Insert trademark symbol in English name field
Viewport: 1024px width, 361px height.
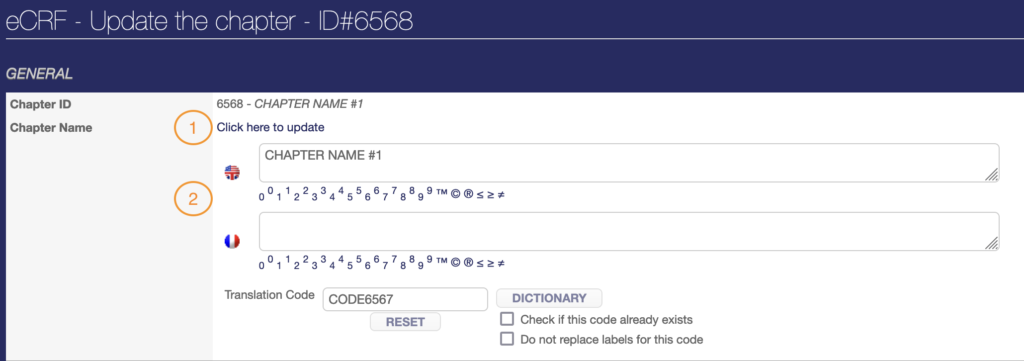(x=441, y=193)
